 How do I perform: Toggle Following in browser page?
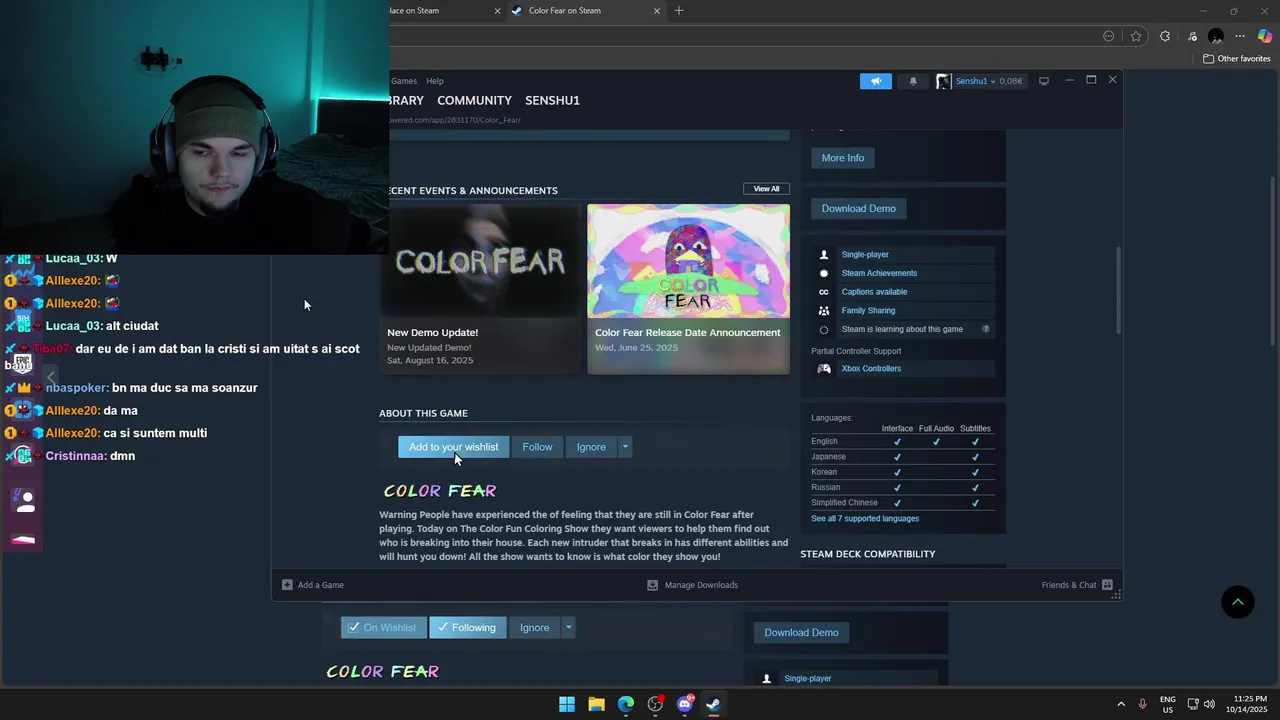click(467, 628)
